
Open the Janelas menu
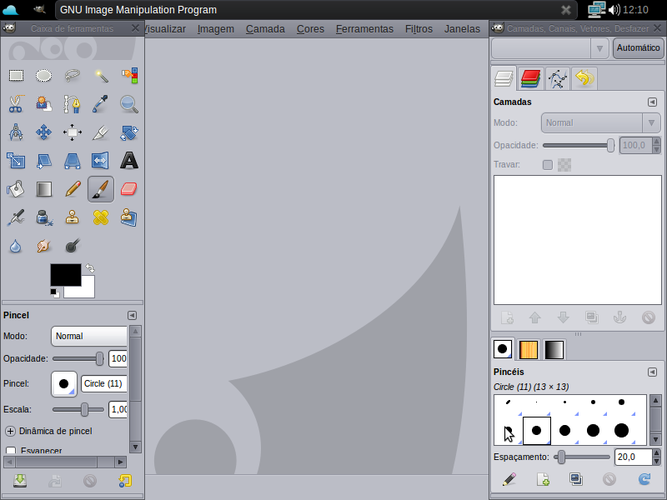[462, 29]
